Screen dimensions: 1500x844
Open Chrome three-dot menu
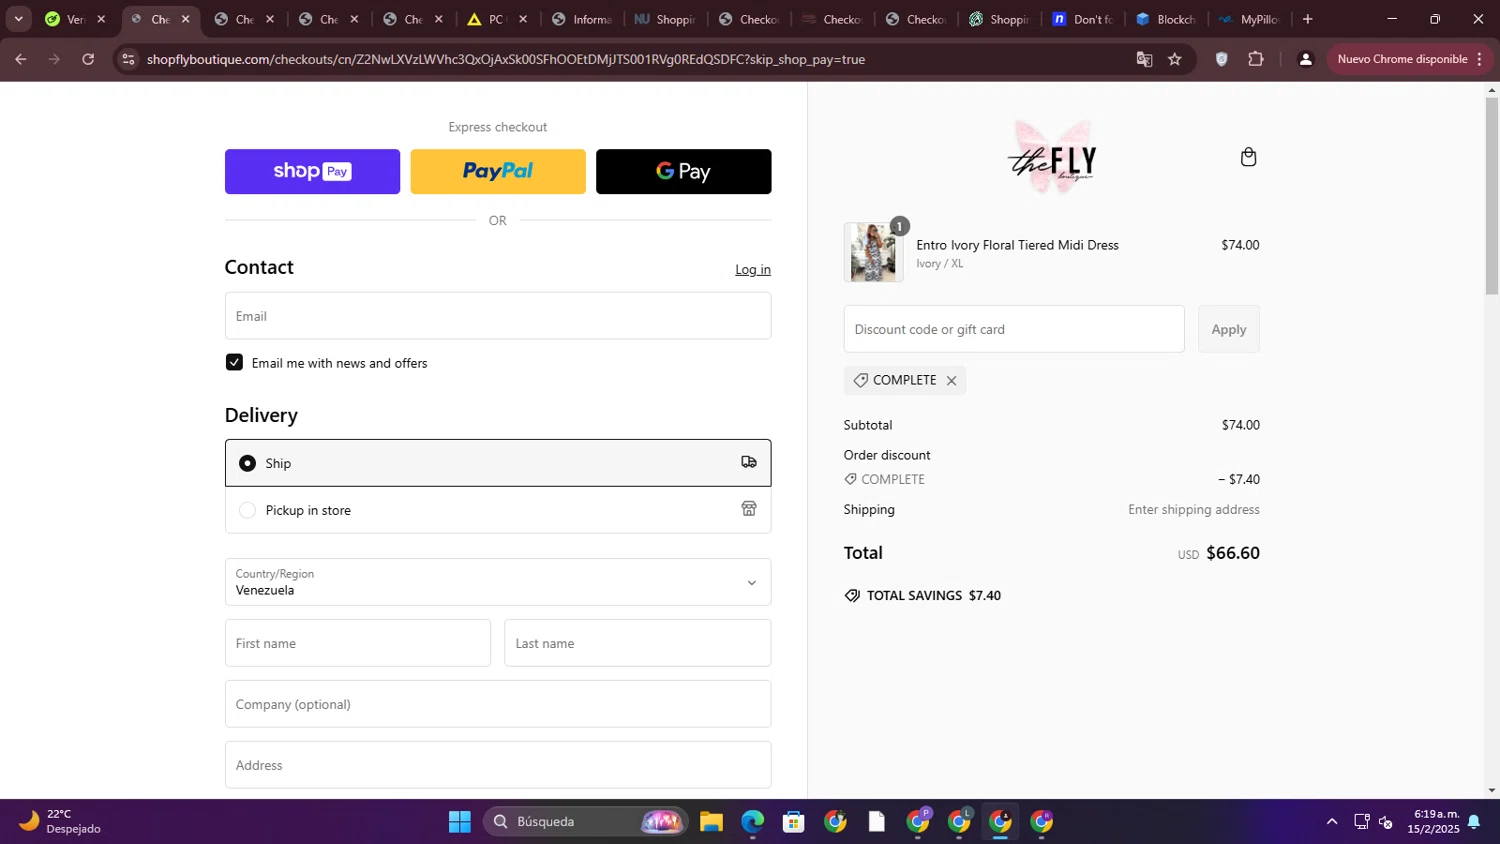click(1479, 59)
